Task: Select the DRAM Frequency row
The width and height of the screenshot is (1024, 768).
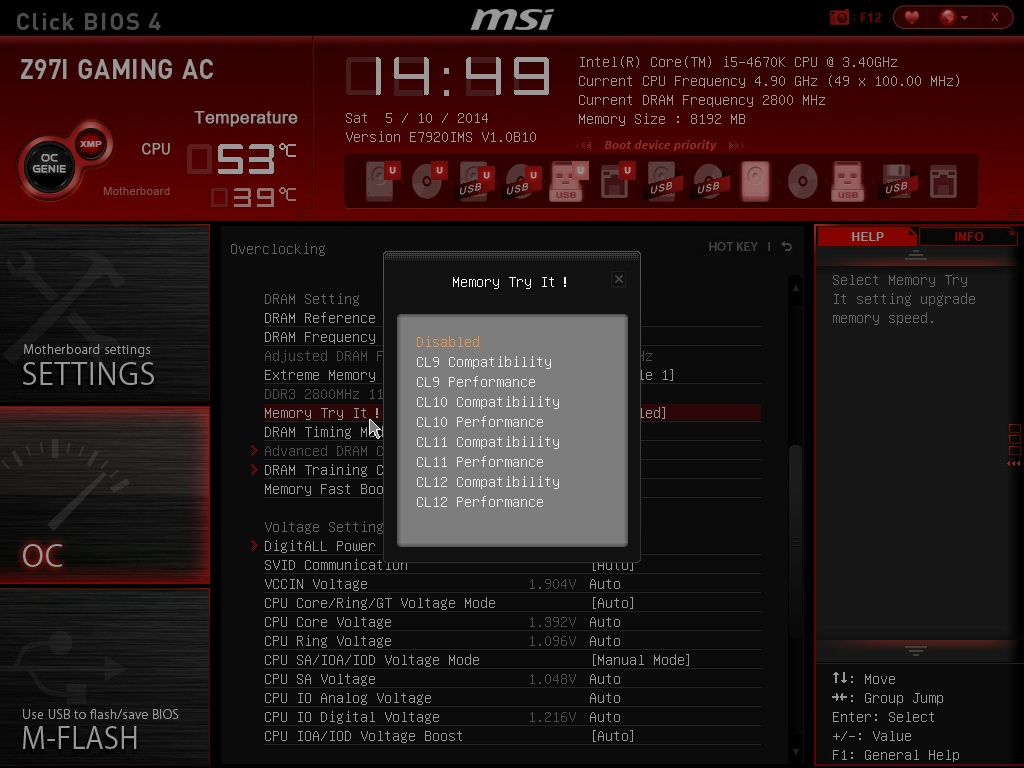Action: pos(512,337)
